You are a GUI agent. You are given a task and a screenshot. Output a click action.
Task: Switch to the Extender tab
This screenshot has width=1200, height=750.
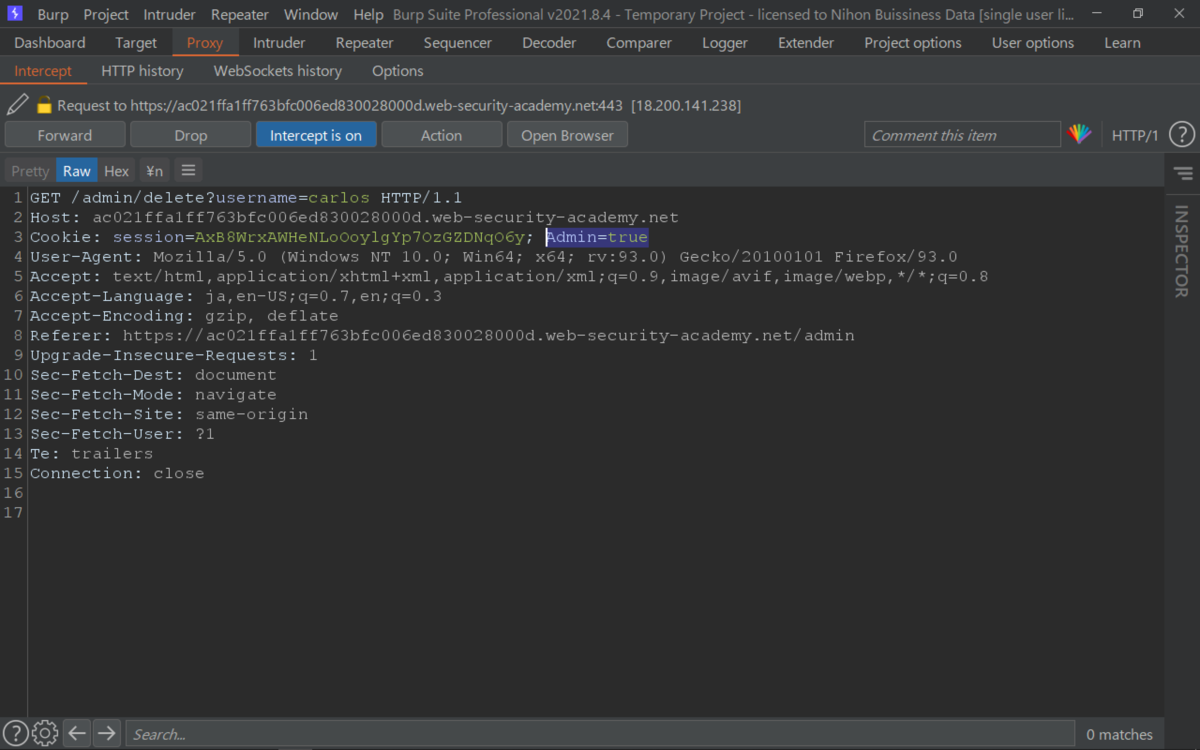point(806,43)
